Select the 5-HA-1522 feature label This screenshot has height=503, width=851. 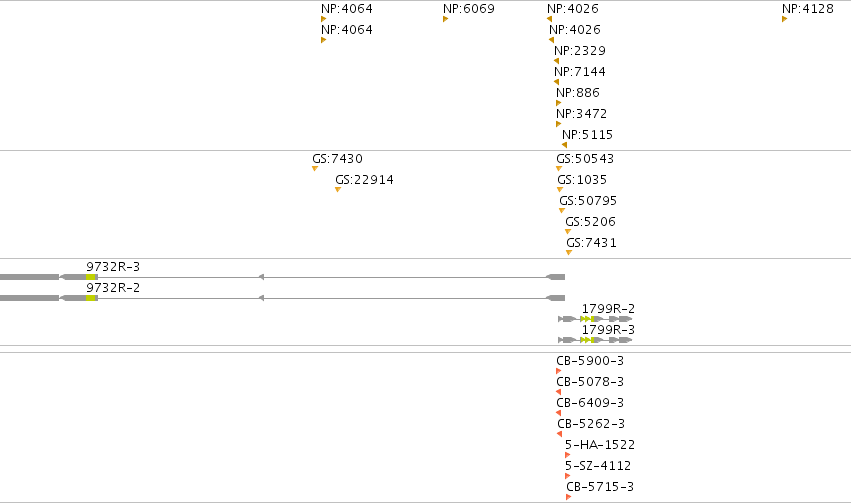[600, 444]
